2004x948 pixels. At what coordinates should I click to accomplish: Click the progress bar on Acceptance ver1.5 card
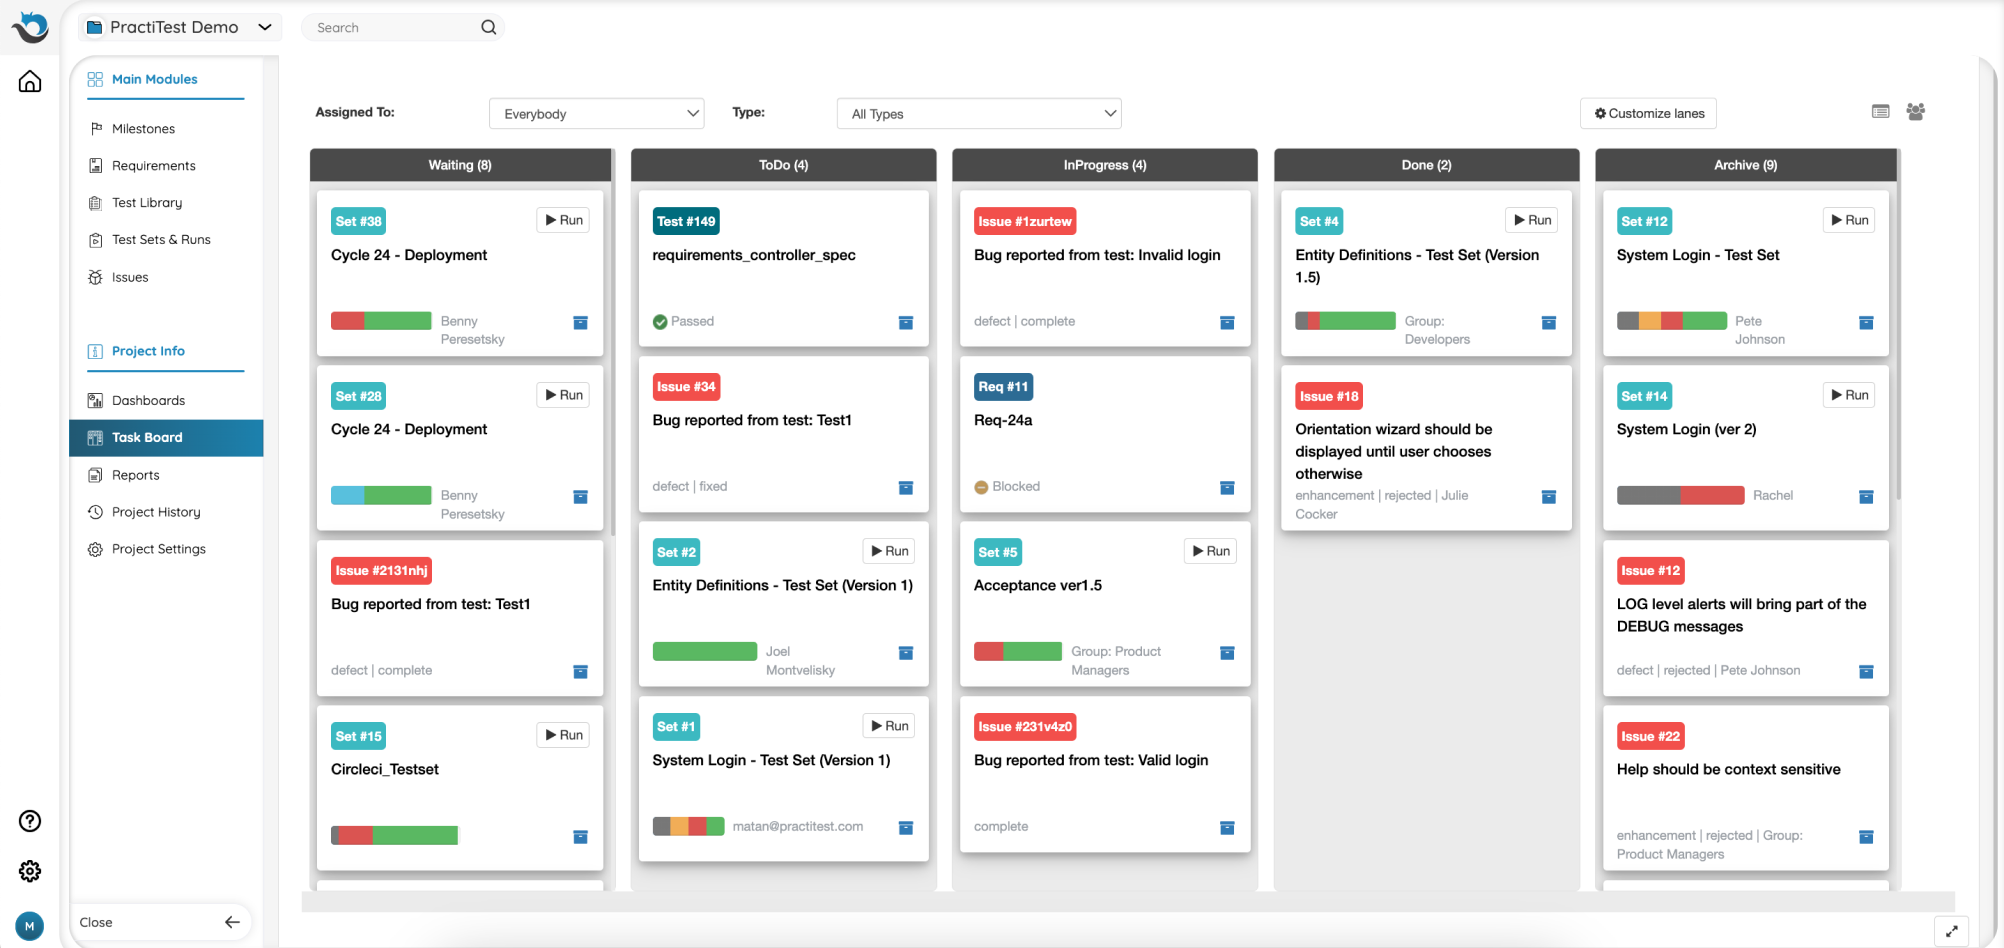point(1018,651)
